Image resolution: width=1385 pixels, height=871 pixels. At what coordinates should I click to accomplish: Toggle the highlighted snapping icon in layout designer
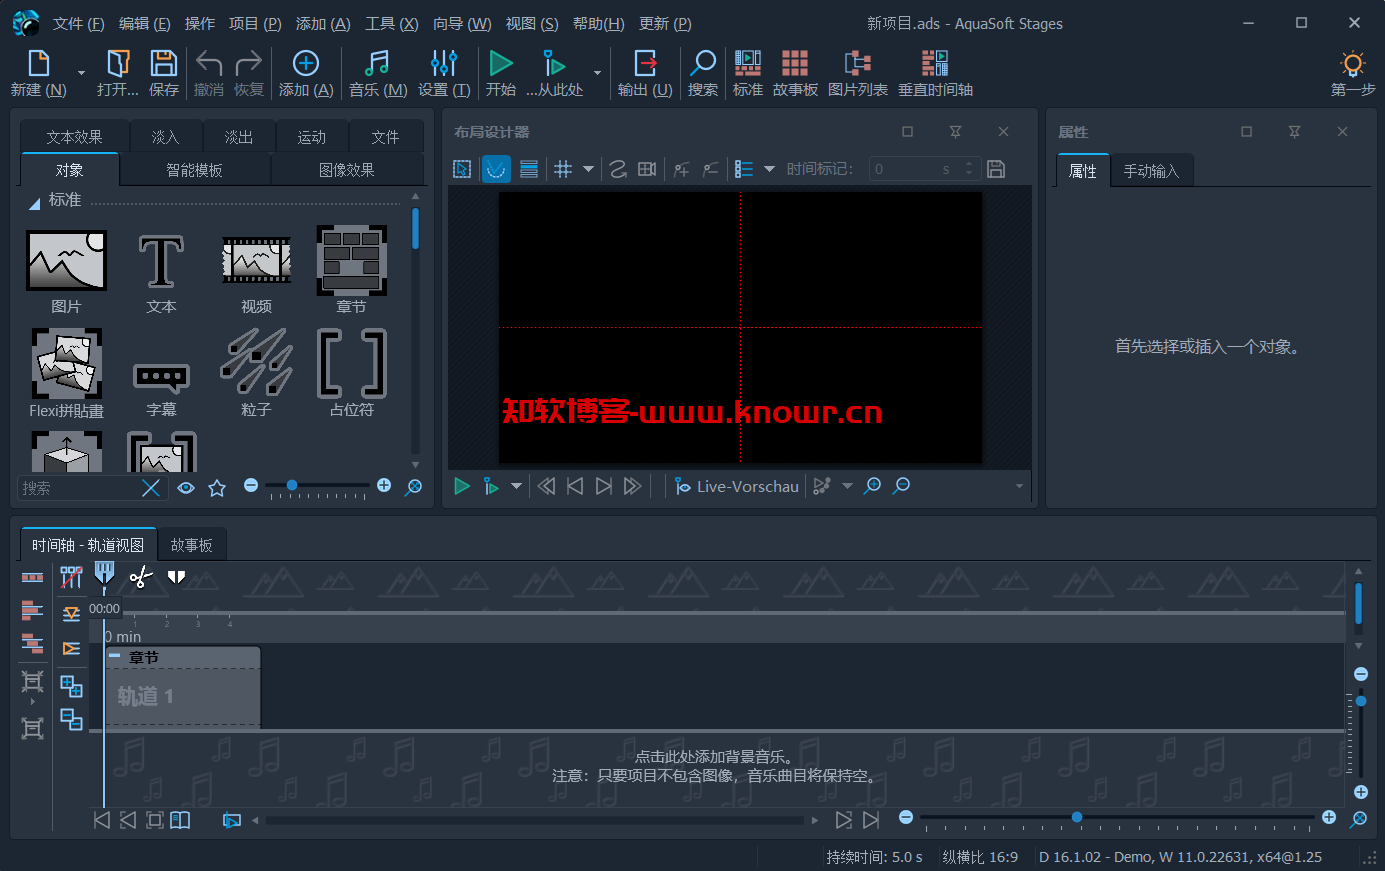point(496,169)
